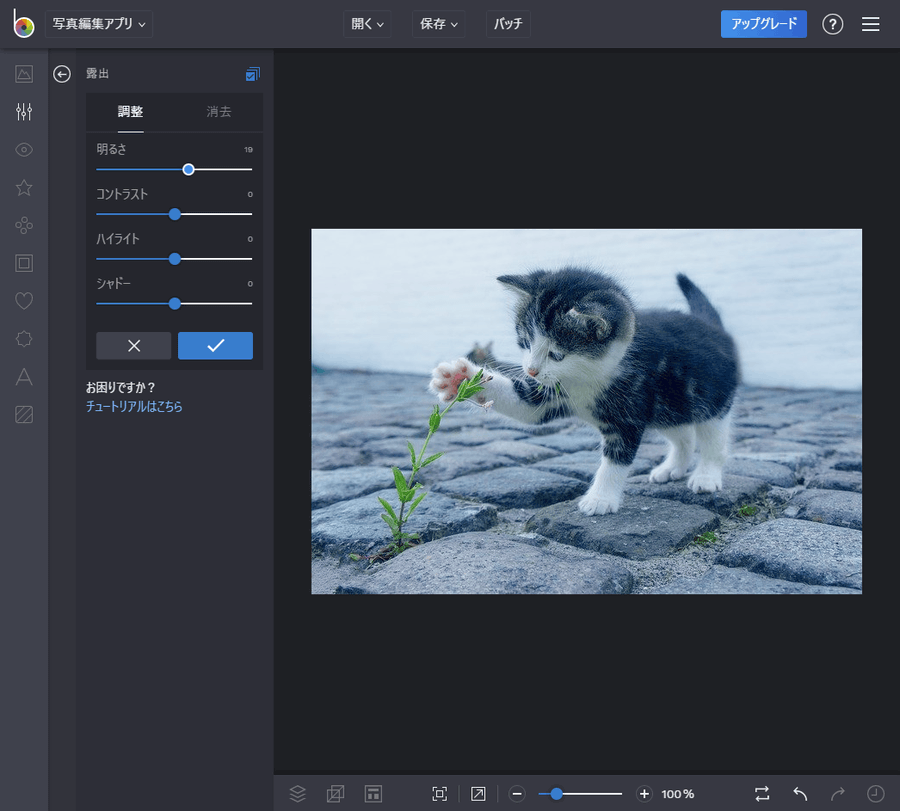Switch to the 消去 tab
The height and width of the screenshot is (811, 900).
coord(219,112)
